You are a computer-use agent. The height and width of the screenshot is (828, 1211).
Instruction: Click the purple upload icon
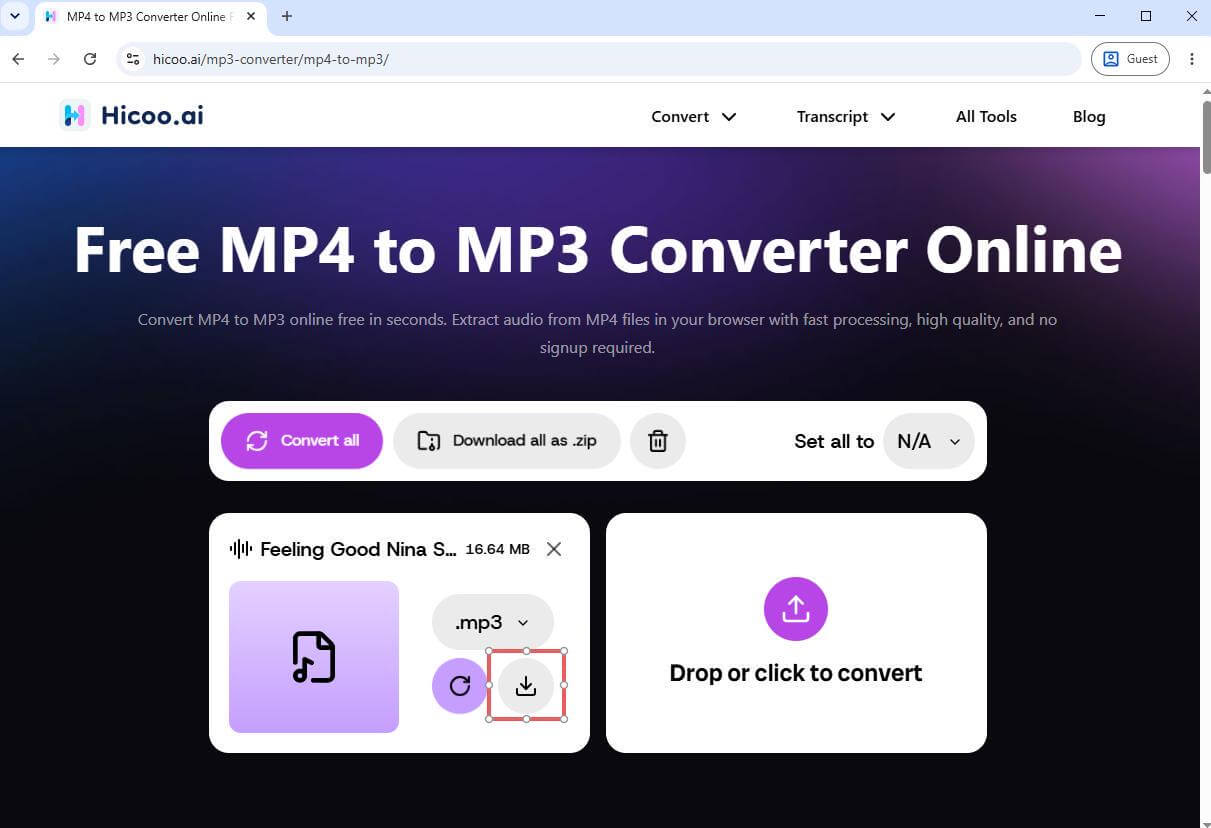pyautogui.click(x=796, y=609)
